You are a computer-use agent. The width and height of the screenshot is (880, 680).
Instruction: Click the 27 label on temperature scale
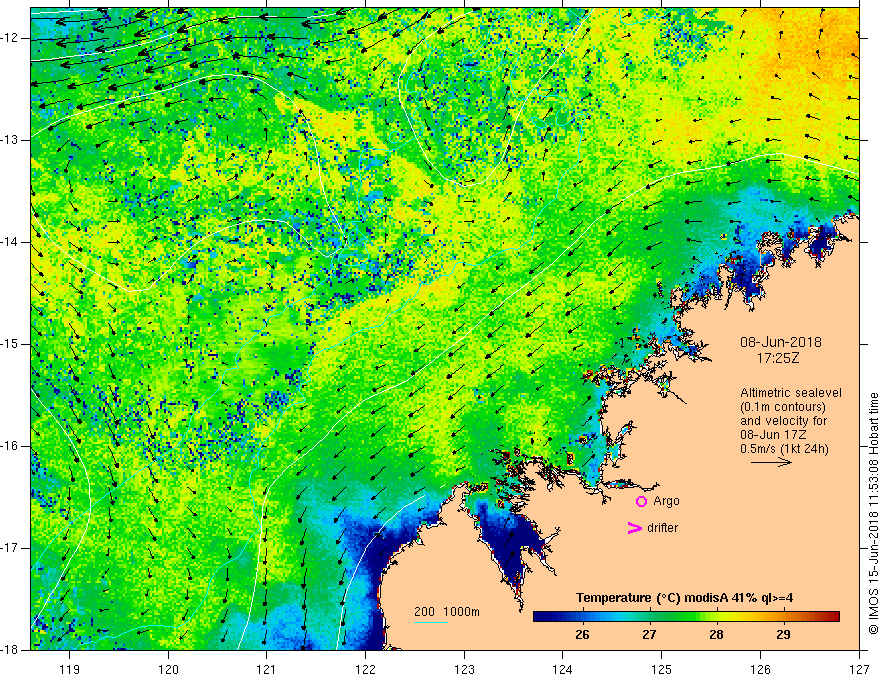649,635
